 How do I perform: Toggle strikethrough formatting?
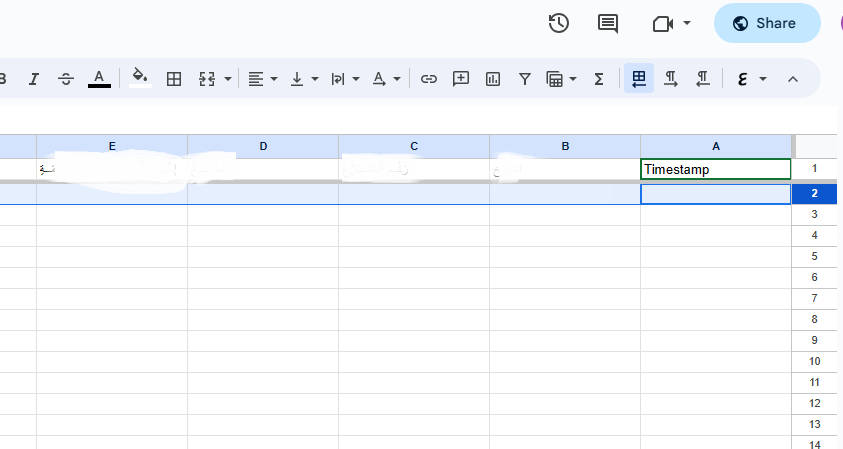pyautogui.click(x=66, y=78)
